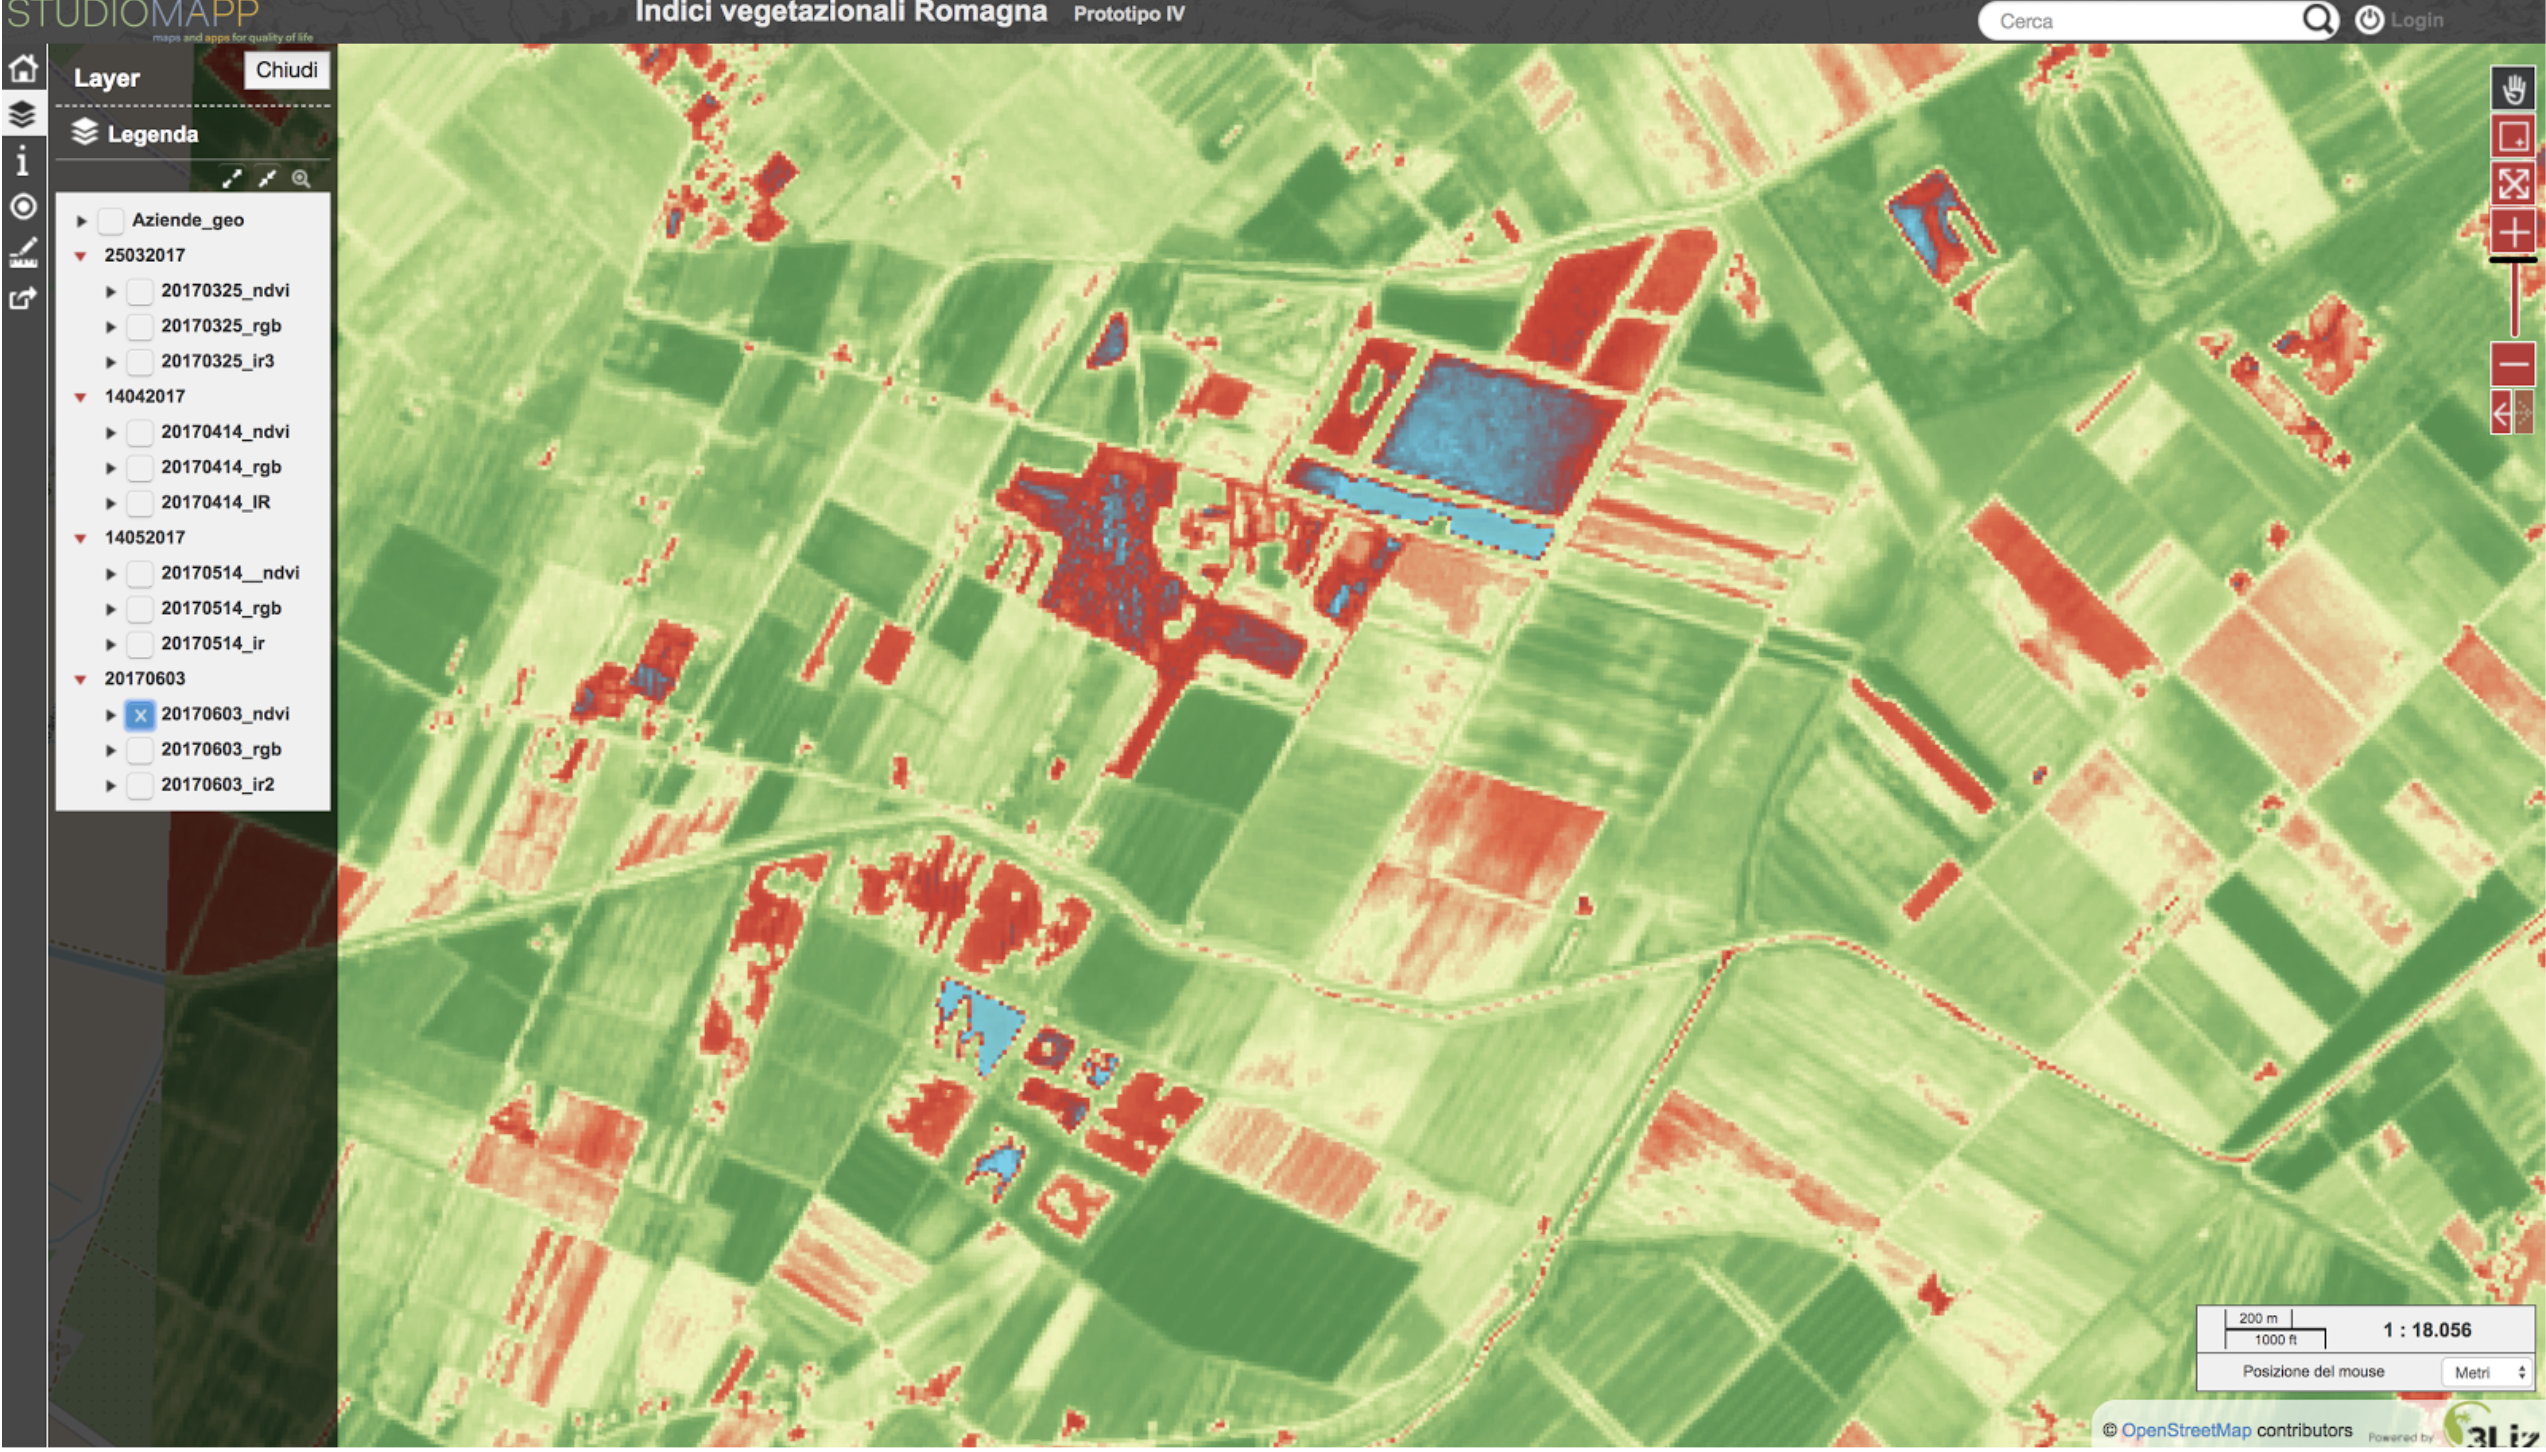Screen dimensions: 2546x1452
Task: Click the legend zoom magnifier icon
Action: click(301, 179)
